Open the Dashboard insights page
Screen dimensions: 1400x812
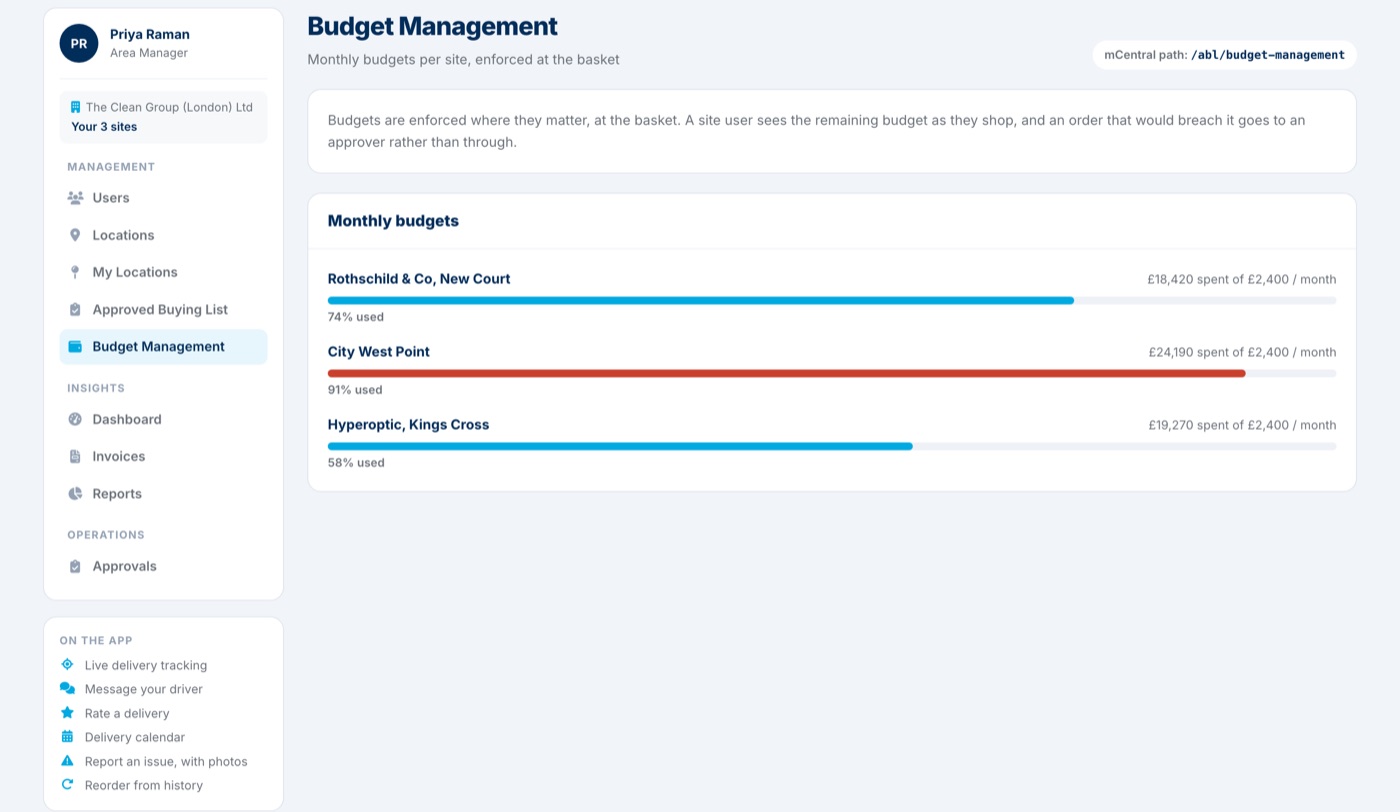pos(163,419)
